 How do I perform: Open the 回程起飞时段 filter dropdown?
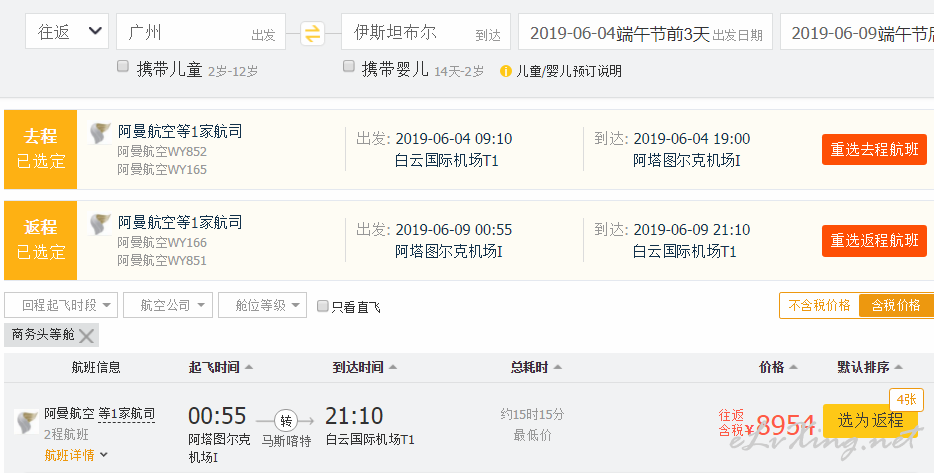pos(61,305)
